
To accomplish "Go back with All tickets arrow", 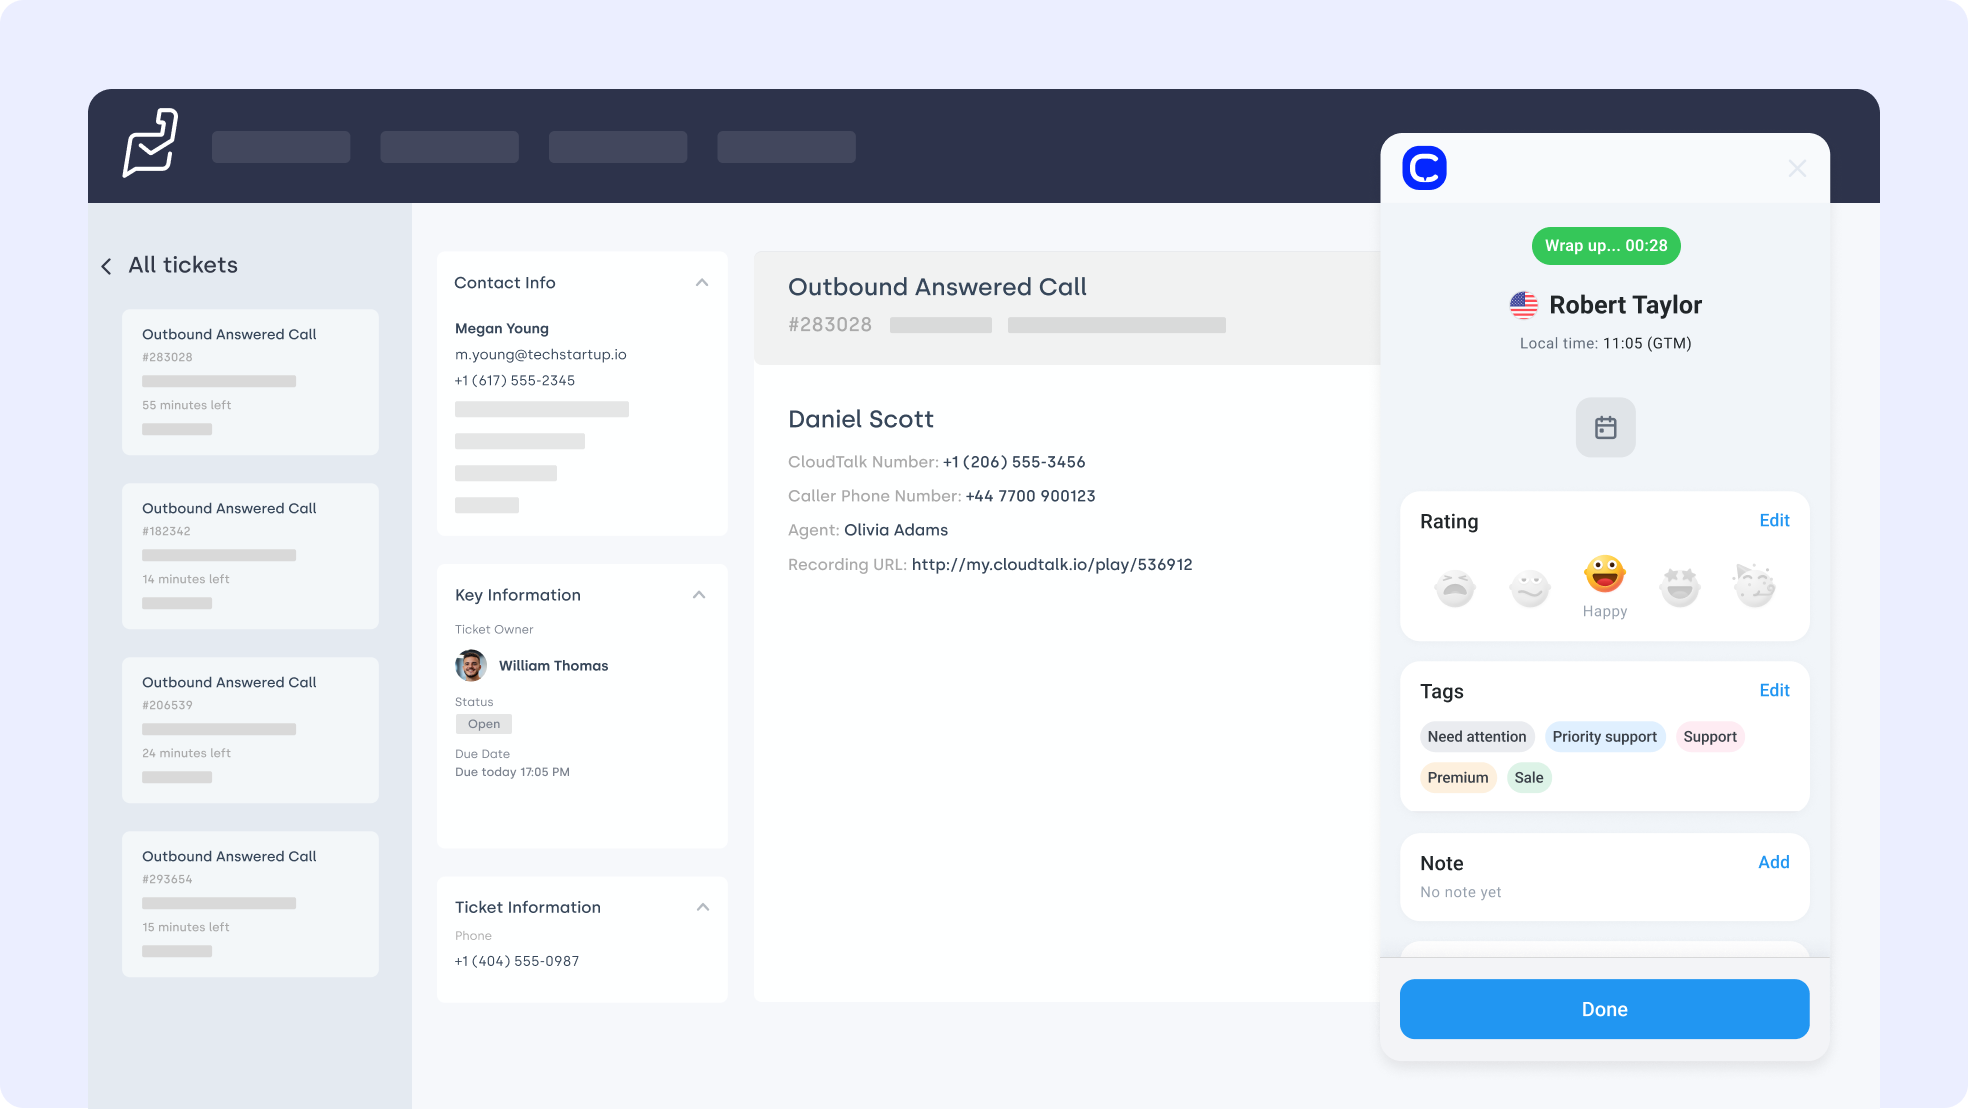I will pyautogui.click(x=107, y=266).
